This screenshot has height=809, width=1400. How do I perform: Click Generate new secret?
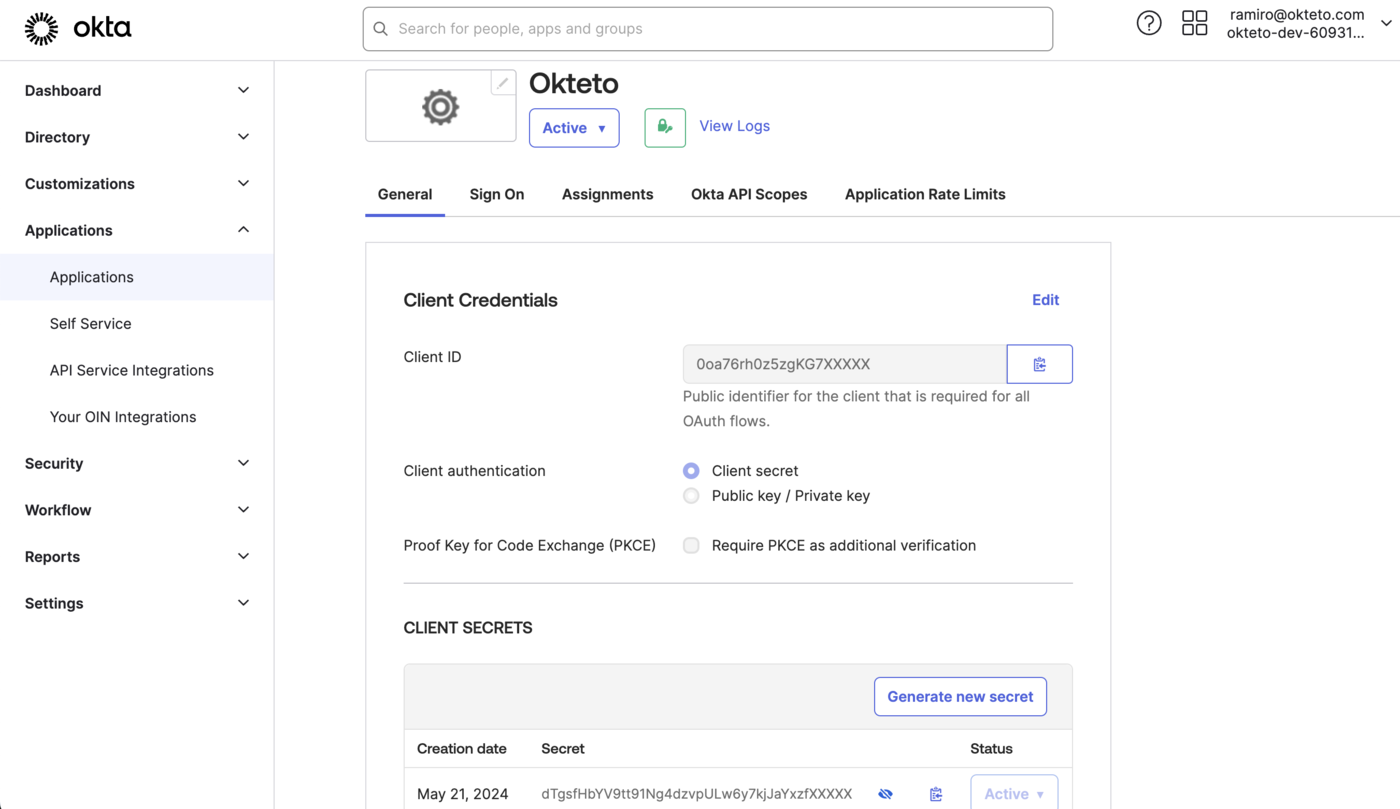[960, 696]
